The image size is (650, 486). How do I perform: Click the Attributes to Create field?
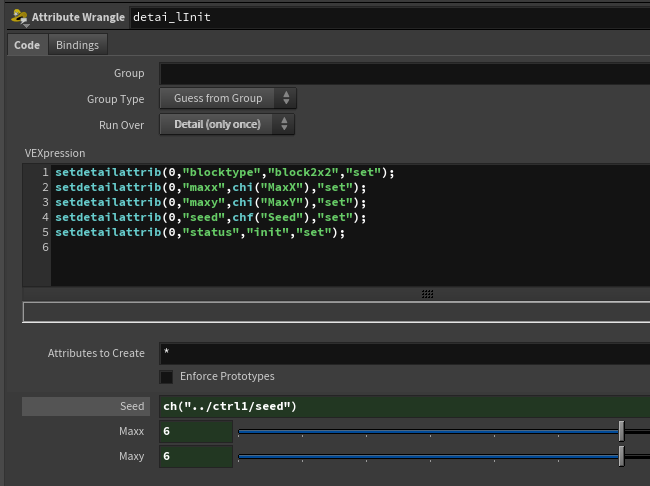click(405, 353)
